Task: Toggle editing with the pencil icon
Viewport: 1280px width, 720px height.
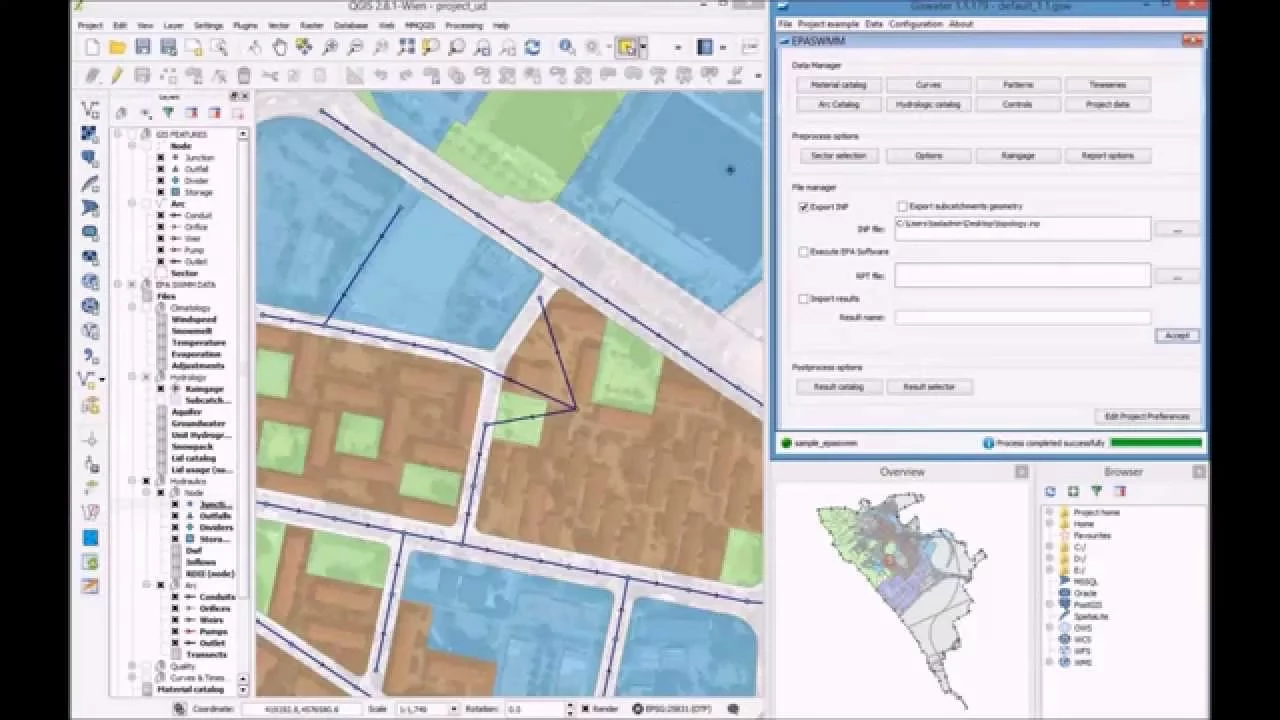Action: pyautogui.click(x=117, y=75)
